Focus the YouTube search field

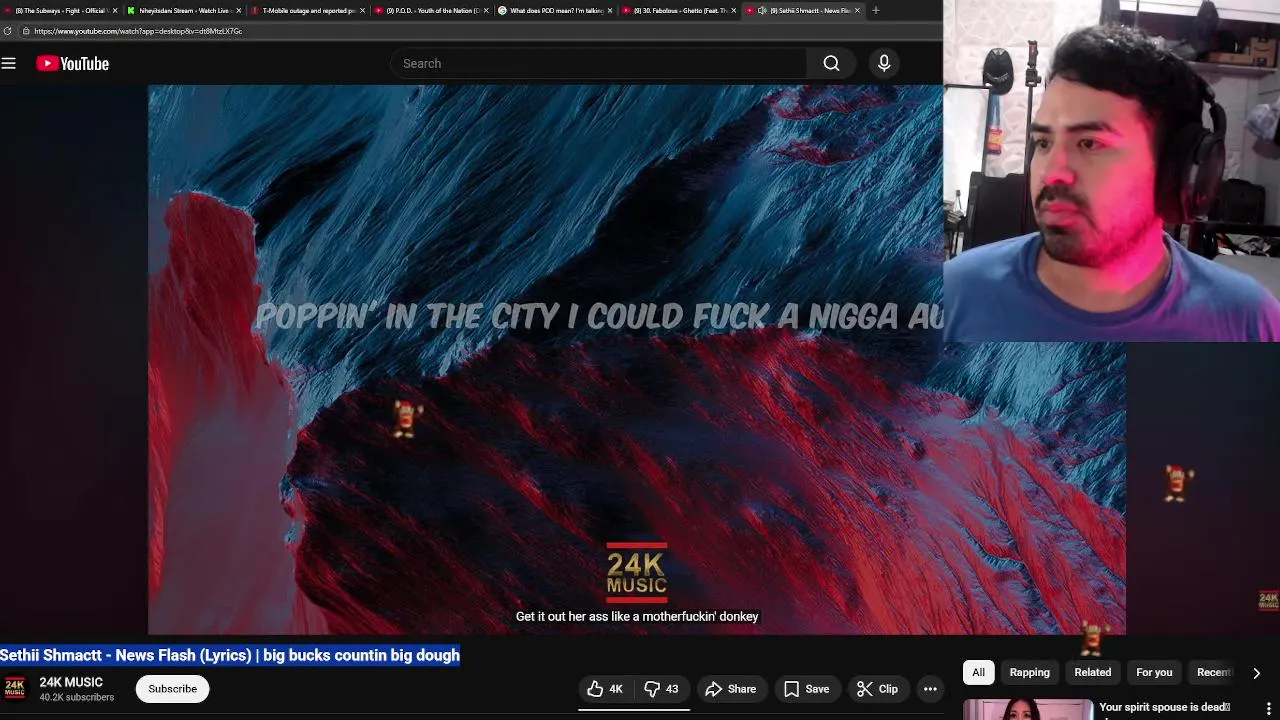[598, 63]
